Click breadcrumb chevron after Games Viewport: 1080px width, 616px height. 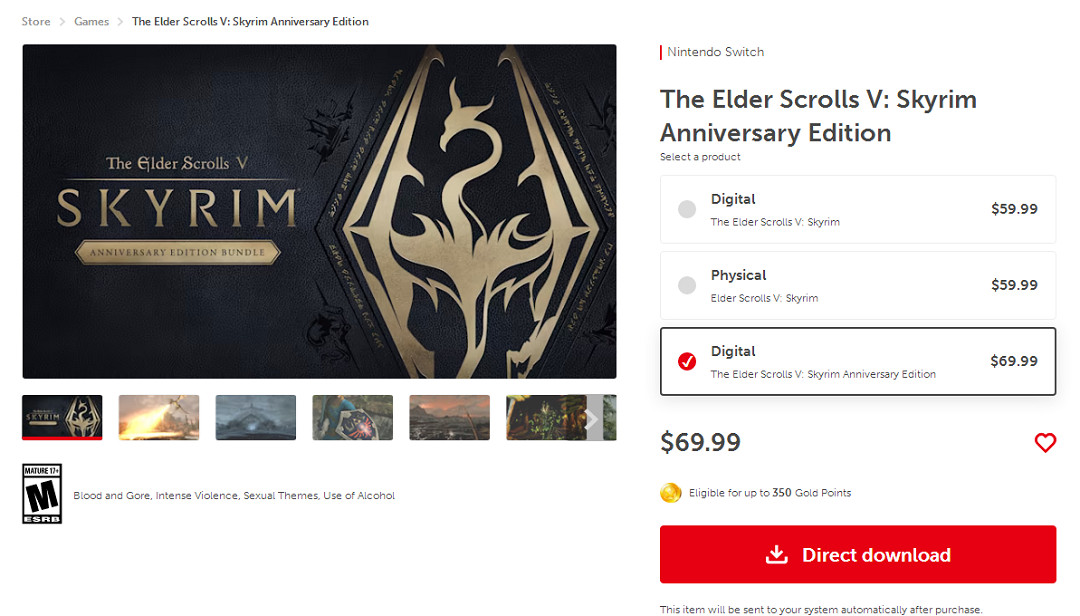[121, 22]
